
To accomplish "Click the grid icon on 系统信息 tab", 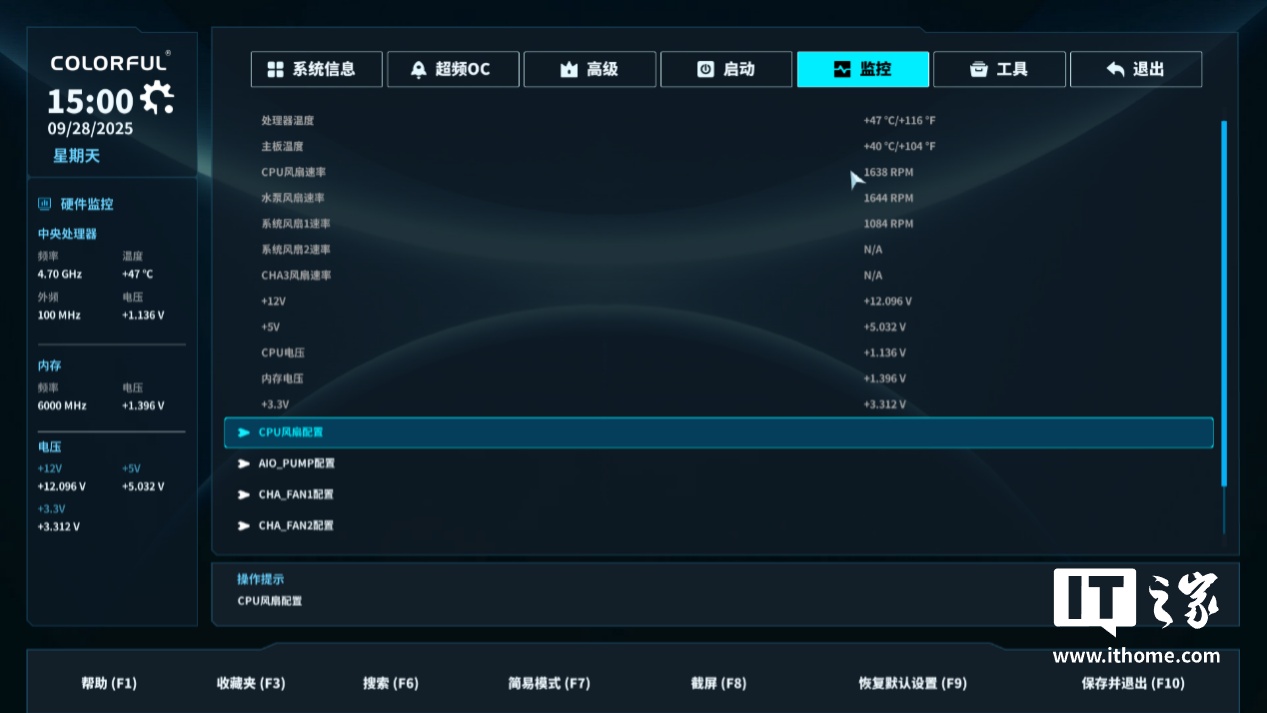I will pyautogui.click(x=276, y=69).
